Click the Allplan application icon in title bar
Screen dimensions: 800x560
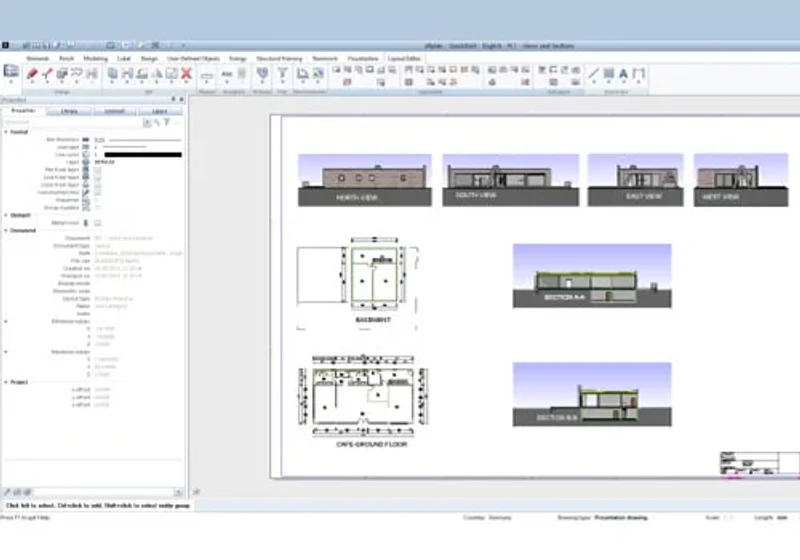tap(5, 45)
